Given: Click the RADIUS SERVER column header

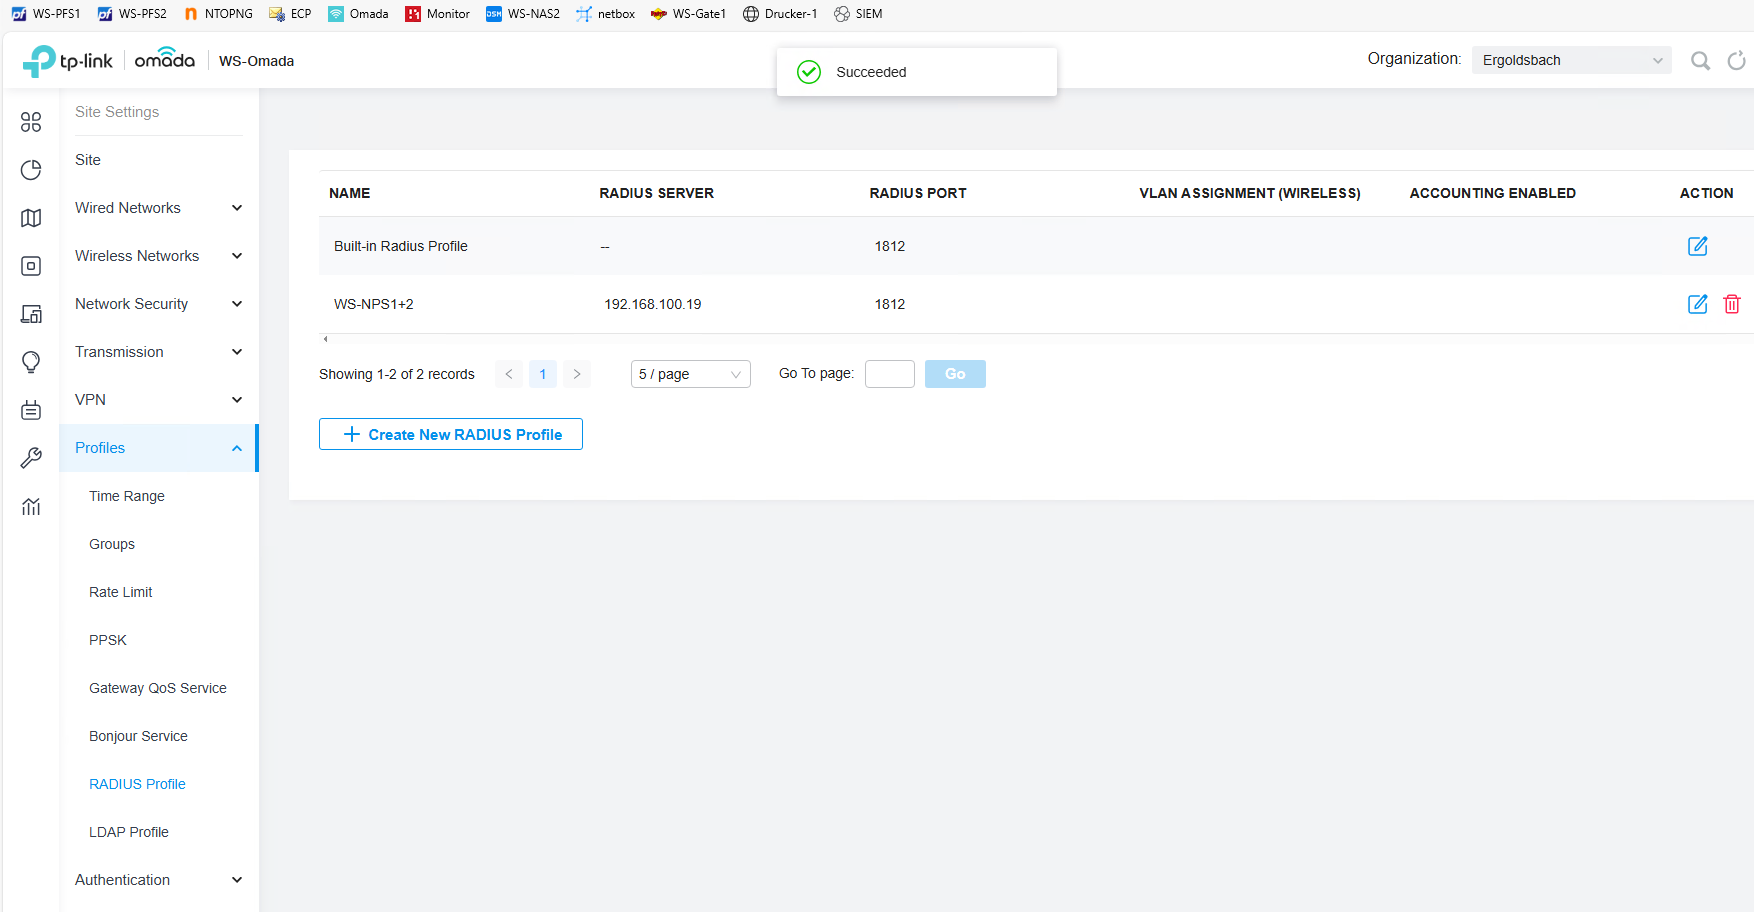Looking at the screenshot, I should tap(657, 193).
